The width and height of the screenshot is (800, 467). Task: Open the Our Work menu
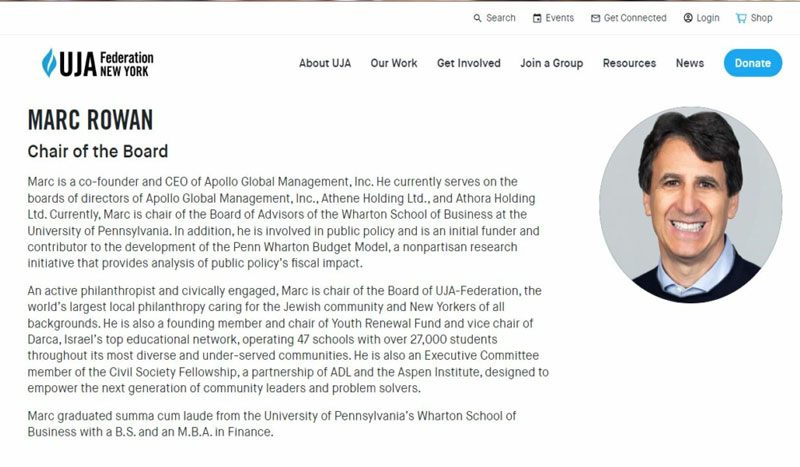(x=394, y=63)
